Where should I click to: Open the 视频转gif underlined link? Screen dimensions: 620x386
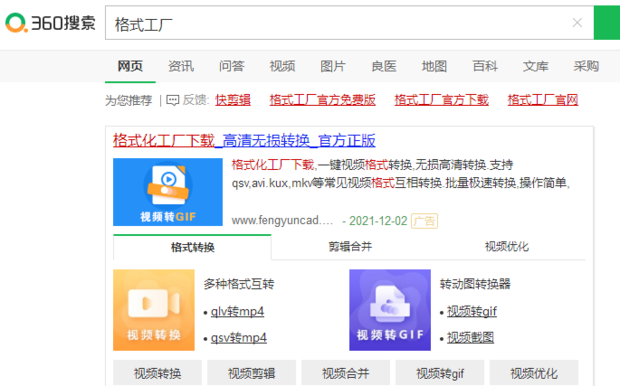(472, 312)
